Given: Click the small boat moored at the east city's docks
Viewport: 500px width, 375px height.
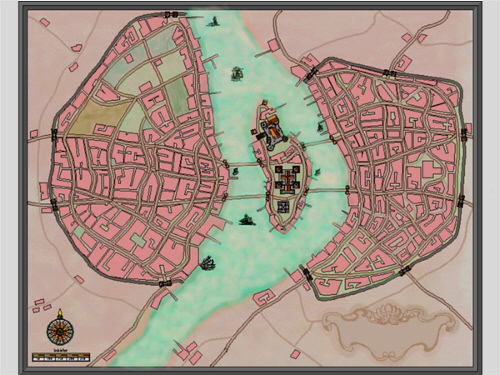Looking at the screenshot, I should pos(321,127).
